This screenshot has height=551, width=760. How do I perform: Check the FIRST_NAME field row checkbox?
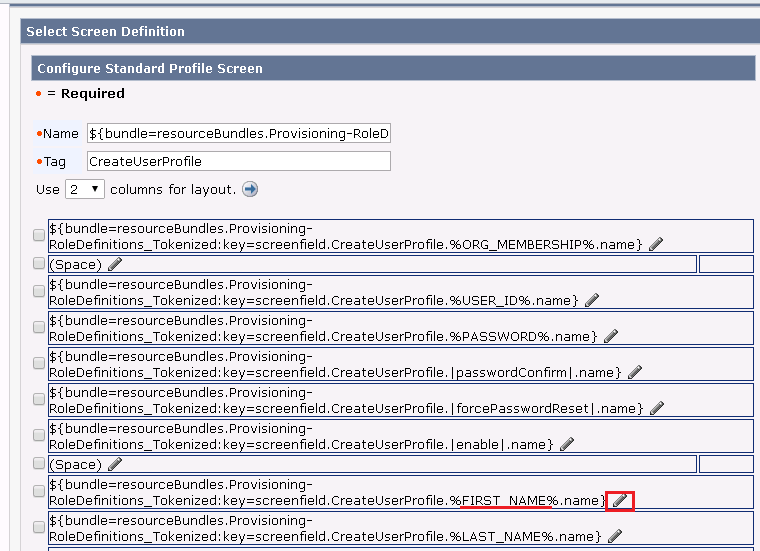(x=39, y=492)
